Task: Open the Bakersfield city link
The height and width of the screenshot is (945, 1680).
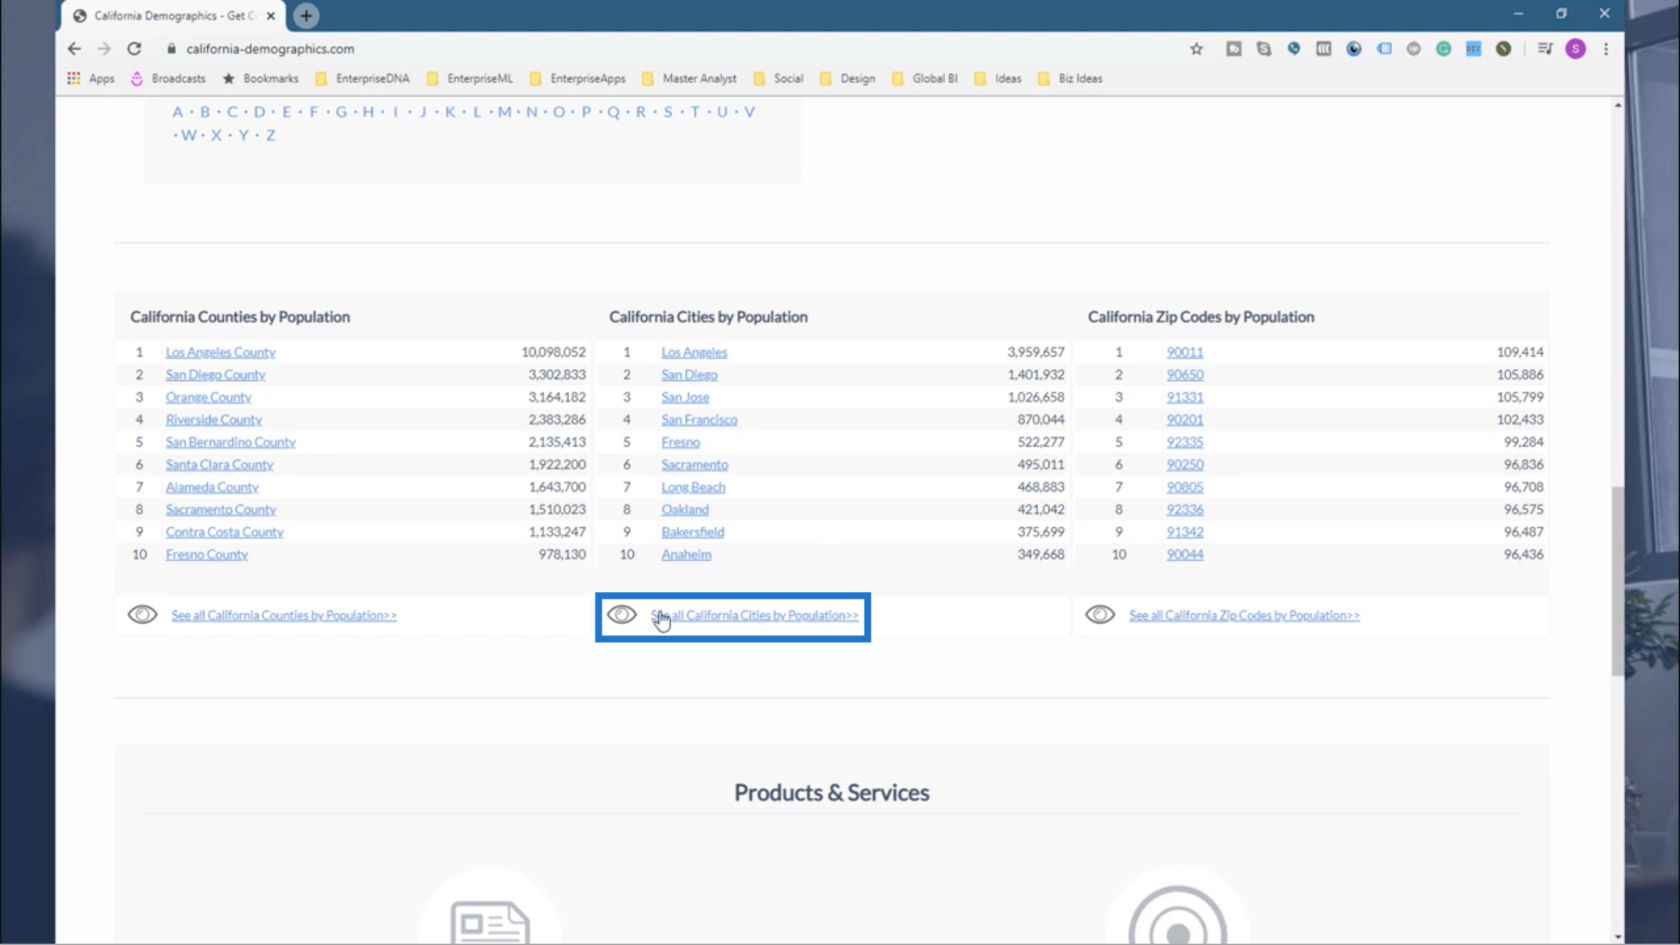Action: pos(692,532)
